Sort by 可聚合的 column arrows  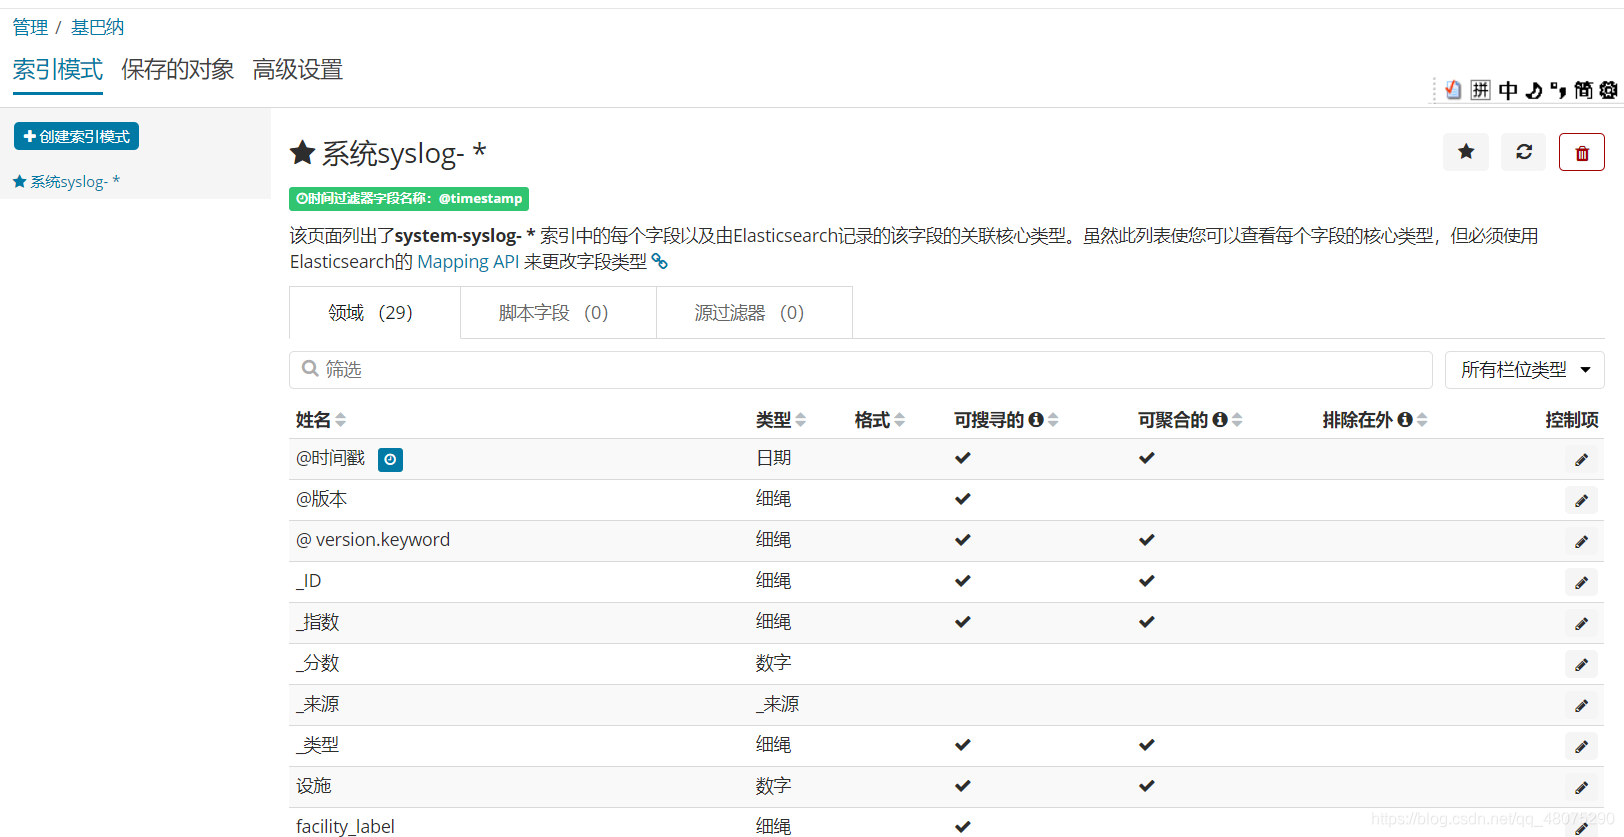[x=1237, y=420]
